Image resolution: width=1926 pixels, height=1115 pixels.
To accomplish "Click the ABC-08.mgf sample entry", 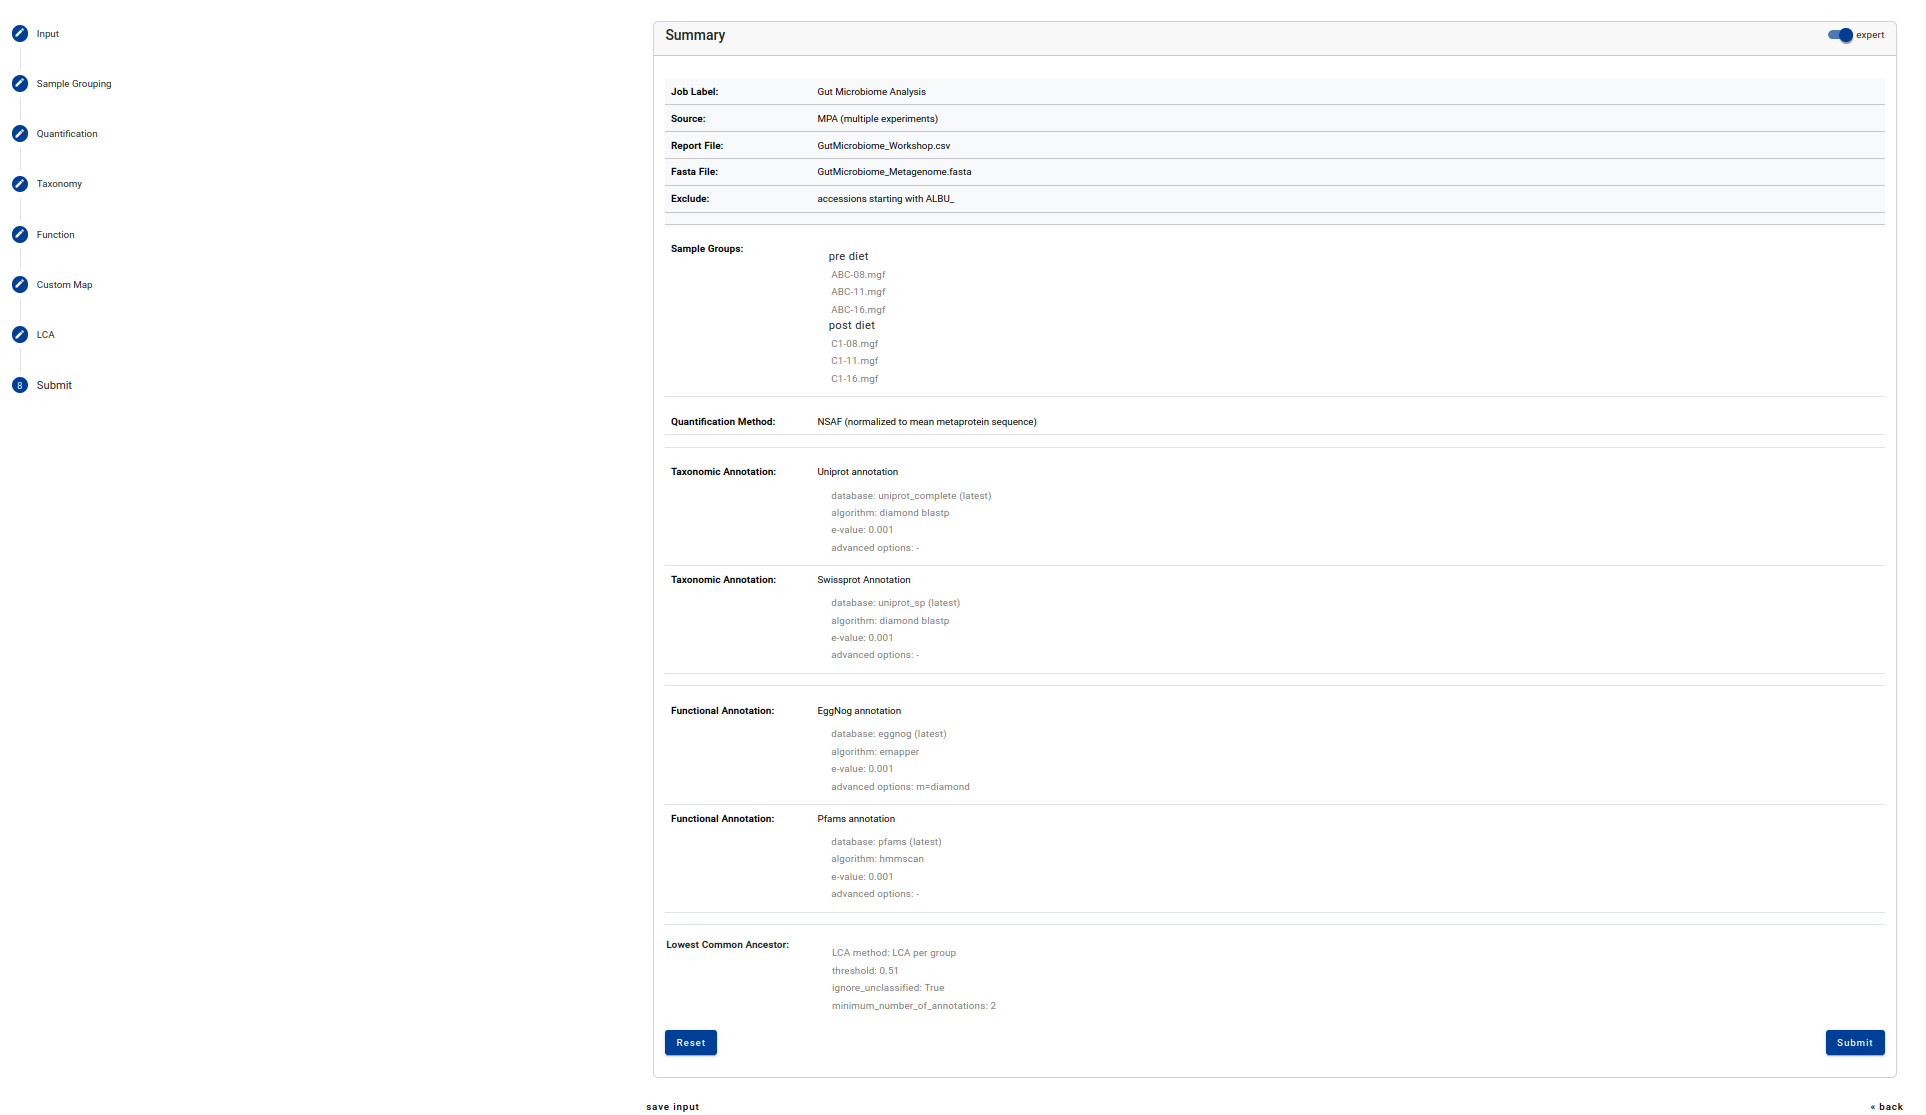I will click(x=858, y=275).
